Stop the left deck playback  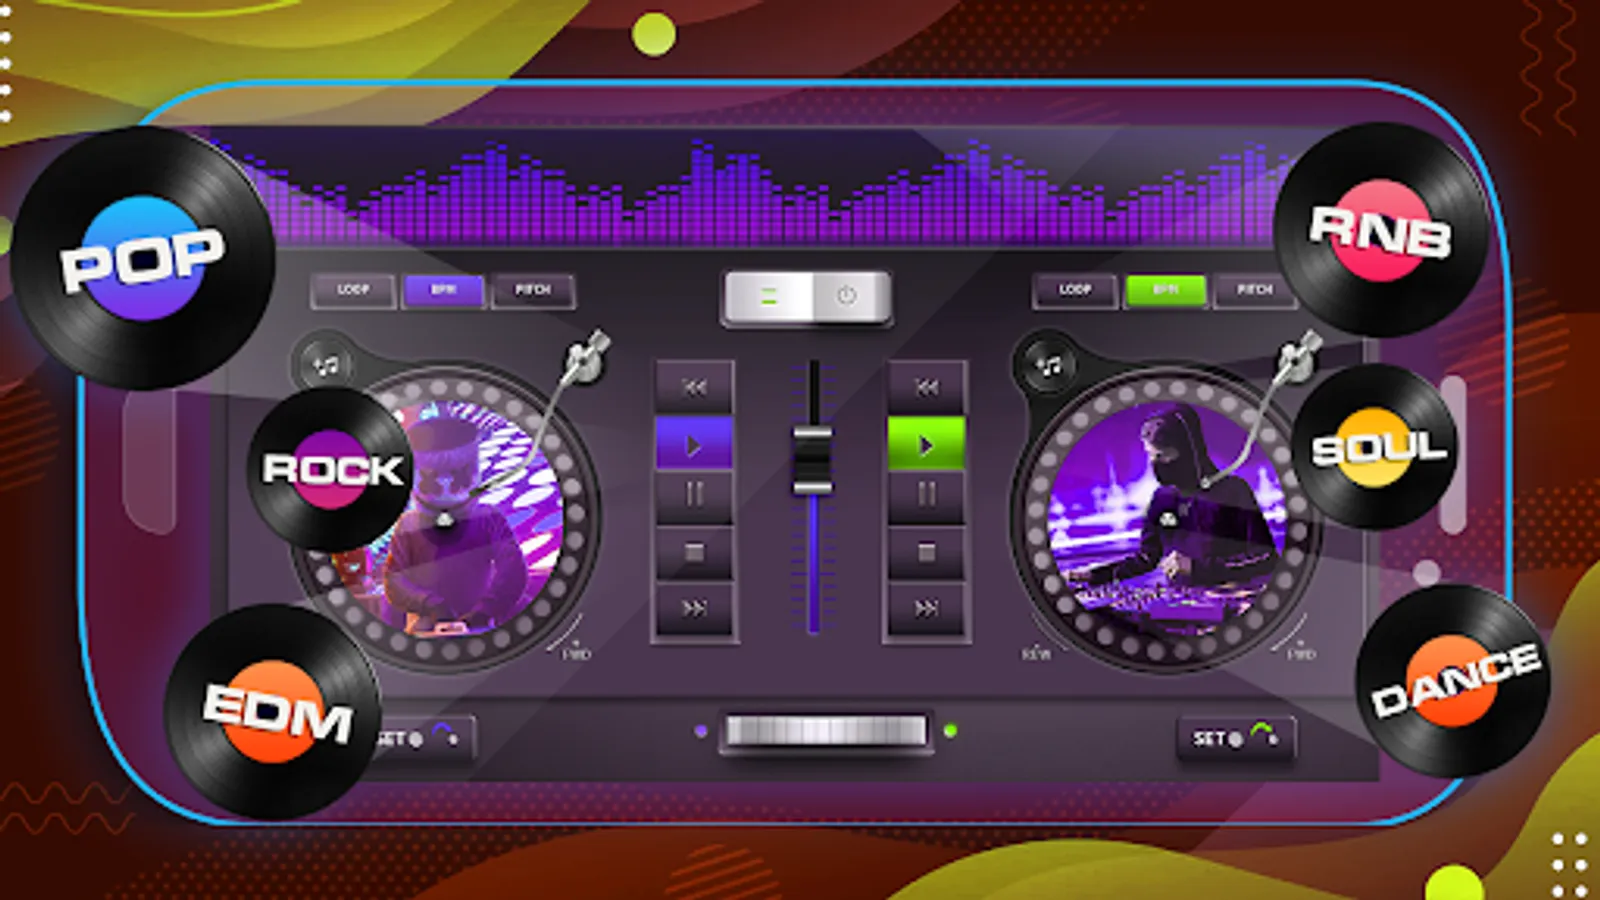(x=694, y=552)
